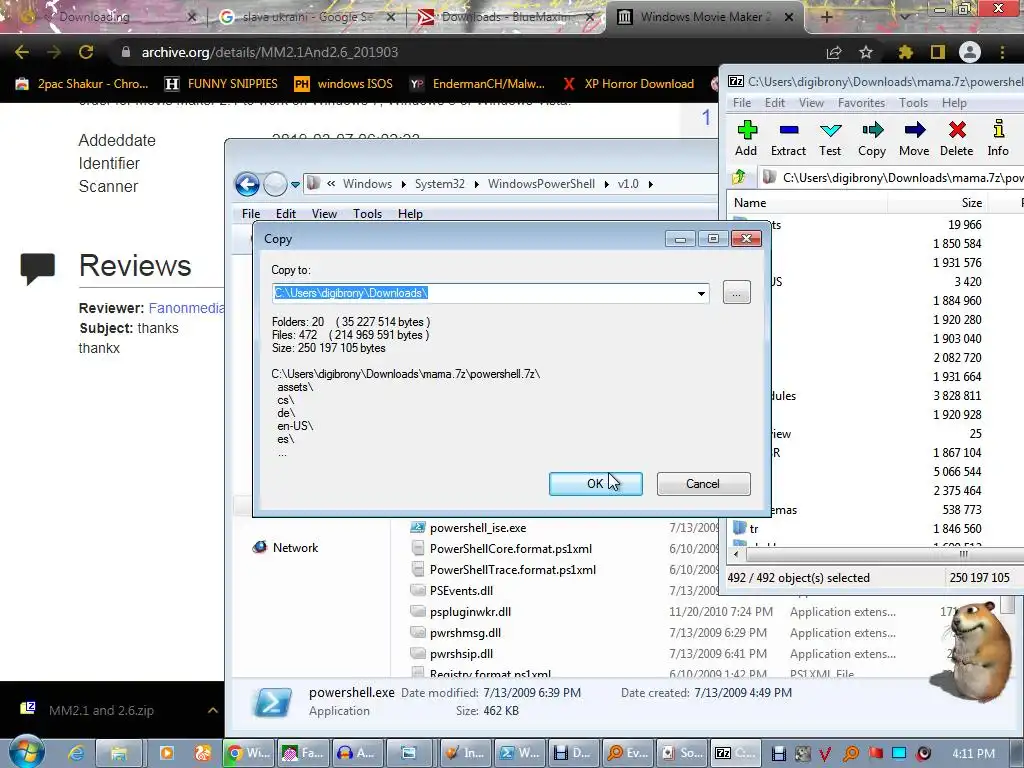
Task: Open the Explorer recent pages dropdown arrow
Action: coord(295,185)
